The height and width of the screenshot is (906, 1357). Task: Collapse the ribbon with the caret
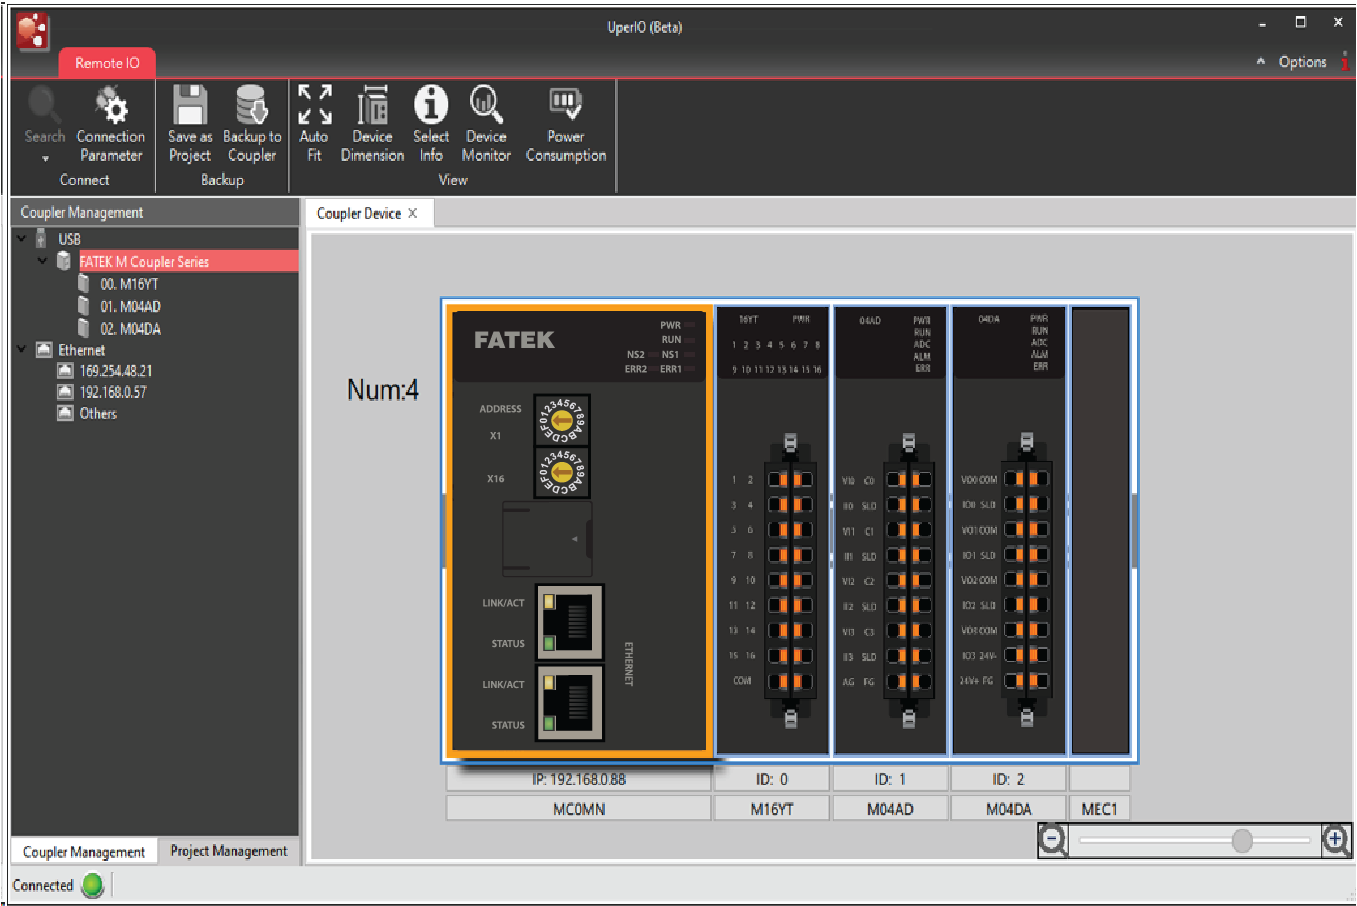(x=1261, y=62)
